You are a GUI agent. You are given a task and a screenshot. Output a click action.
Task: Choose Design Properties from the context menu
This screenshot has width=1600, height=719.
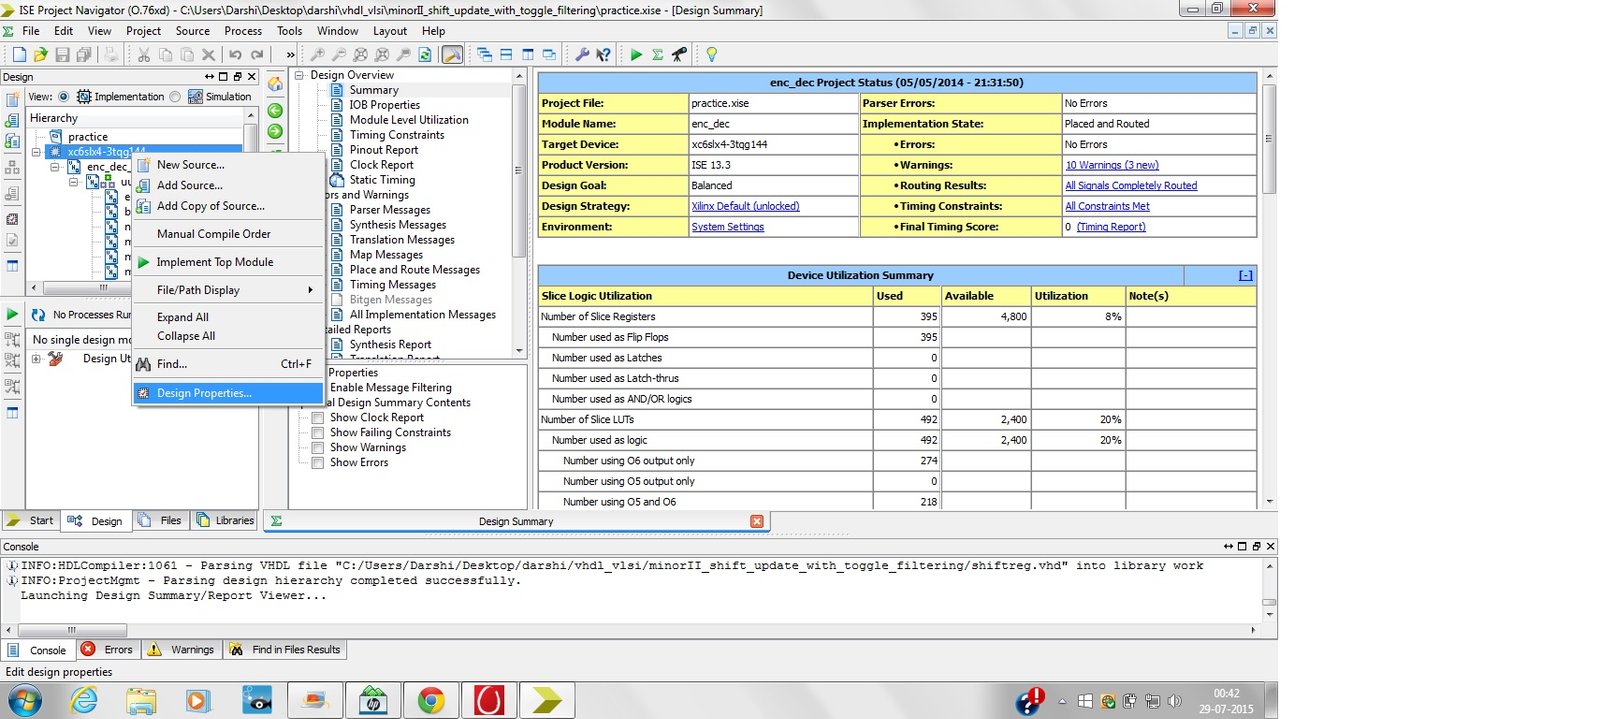tap(204, 393)
